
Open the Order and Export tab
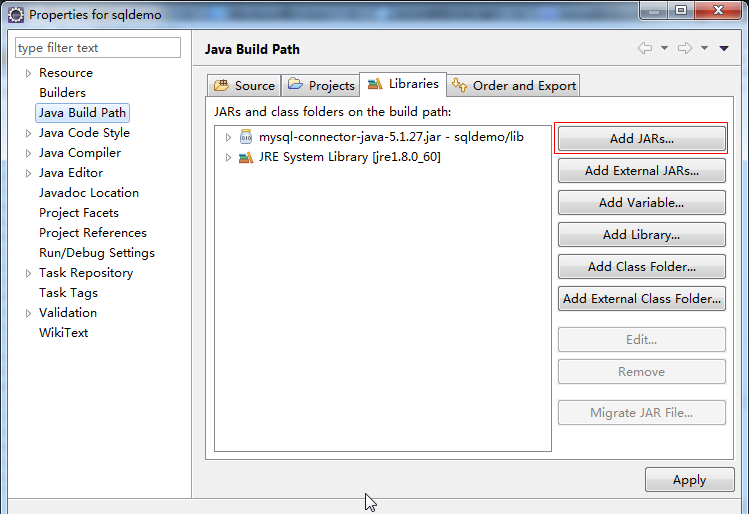click(514, 86)
